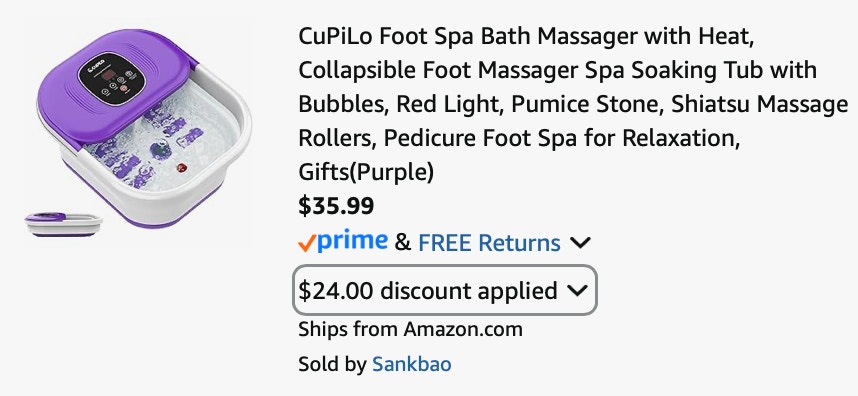Click the purple massage rollers in the tub
Screen dimensions: 858x396
(x=145, y=147)
